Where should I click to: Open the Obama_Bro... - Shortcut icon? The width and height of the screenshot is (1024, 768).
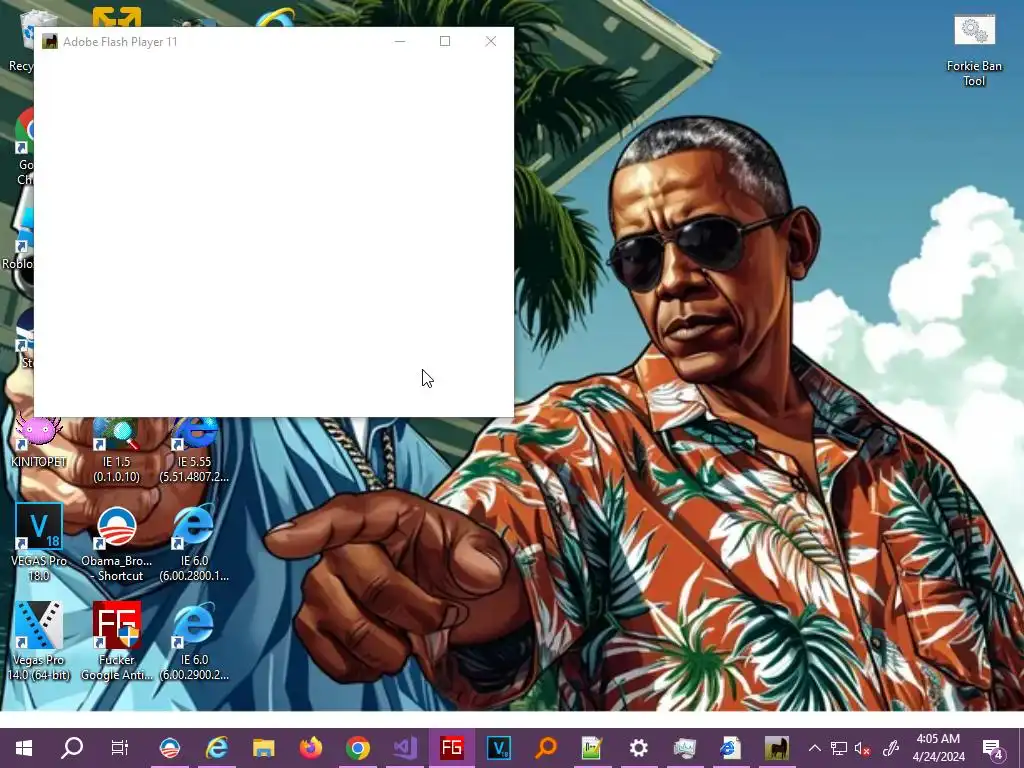(116, 543)
